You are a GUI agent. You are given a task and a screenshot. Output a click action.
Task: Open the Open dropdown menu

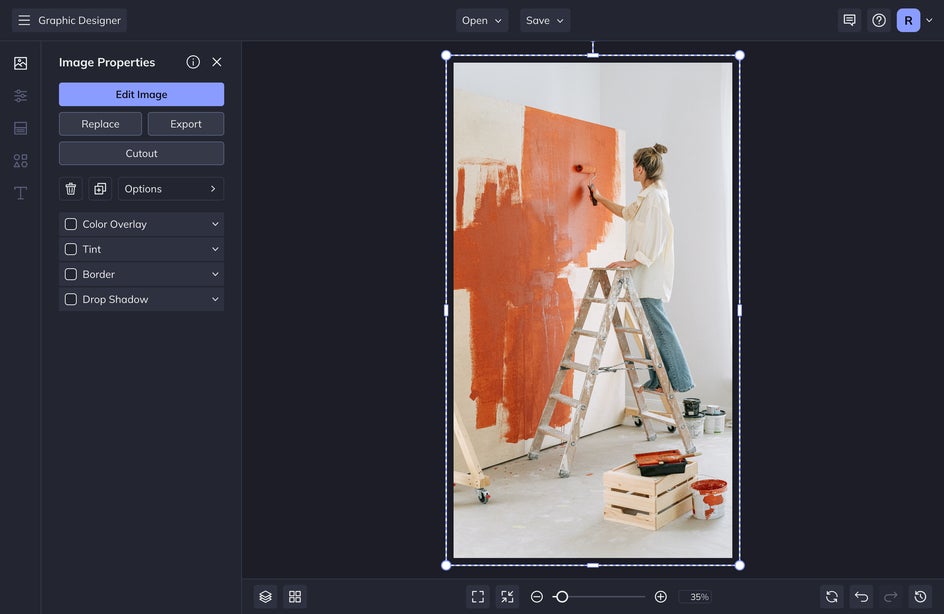tap(482, 20)
